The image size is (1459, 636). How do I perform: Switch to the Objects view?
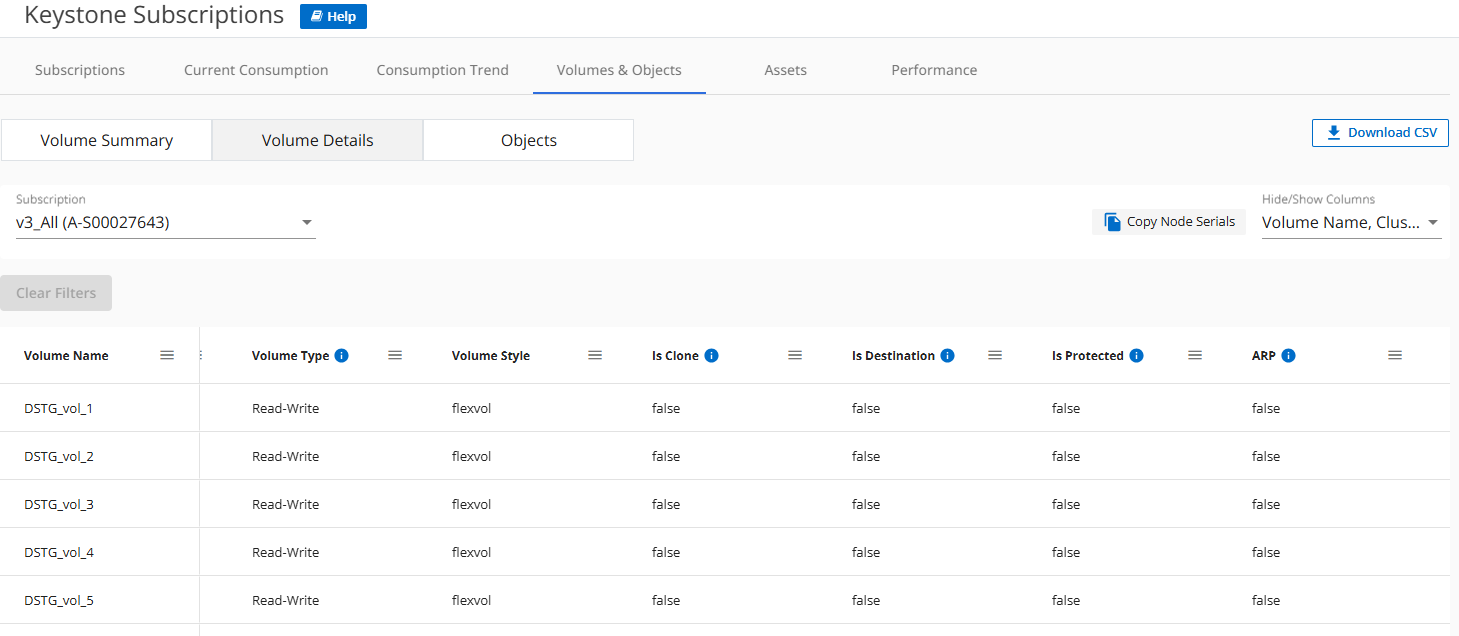(x=528, y=141)
